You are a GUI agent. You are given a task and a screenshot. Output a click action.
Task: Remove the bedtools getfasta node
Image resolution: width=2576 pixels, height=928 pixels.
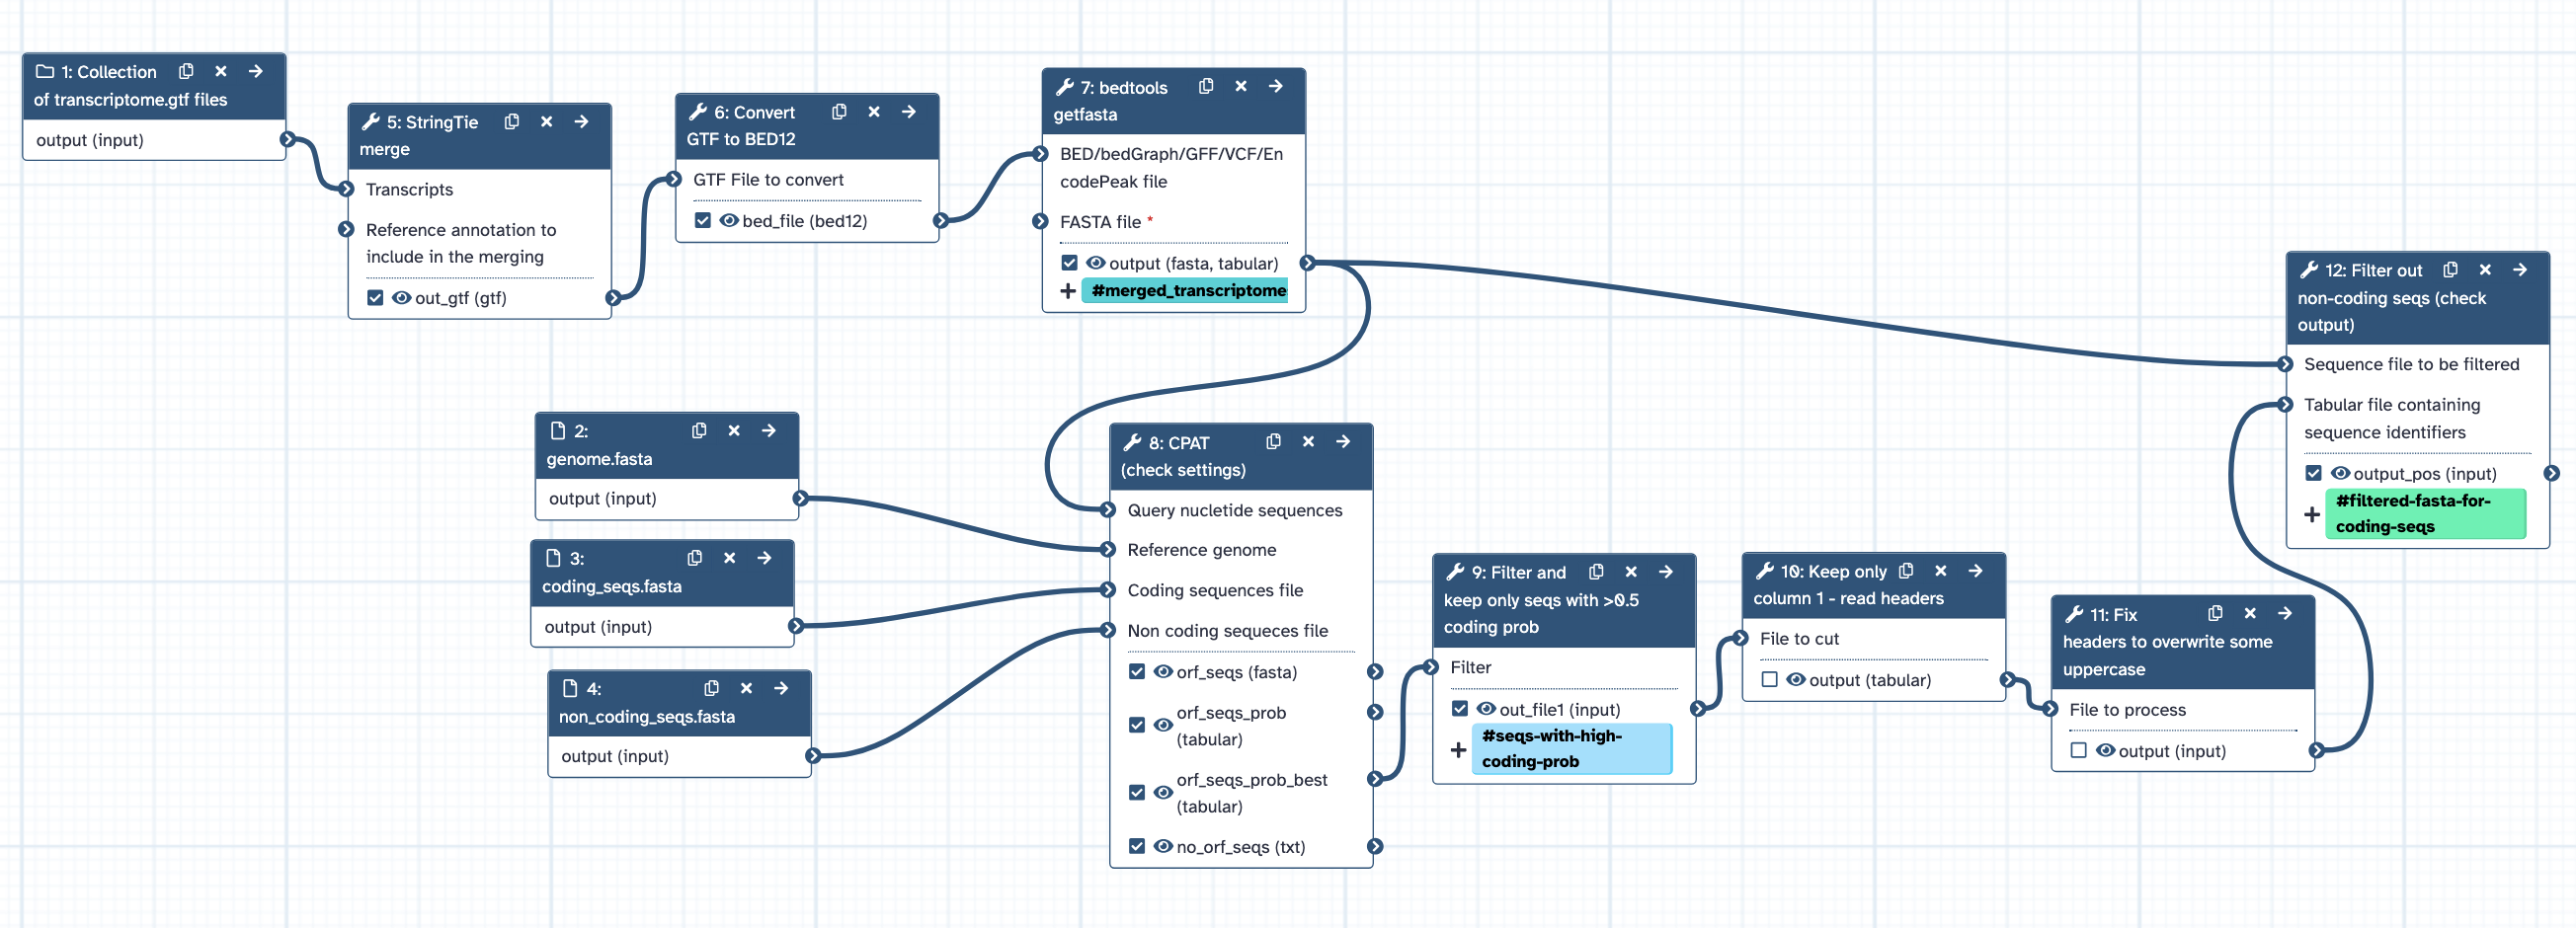(1240, 87)
